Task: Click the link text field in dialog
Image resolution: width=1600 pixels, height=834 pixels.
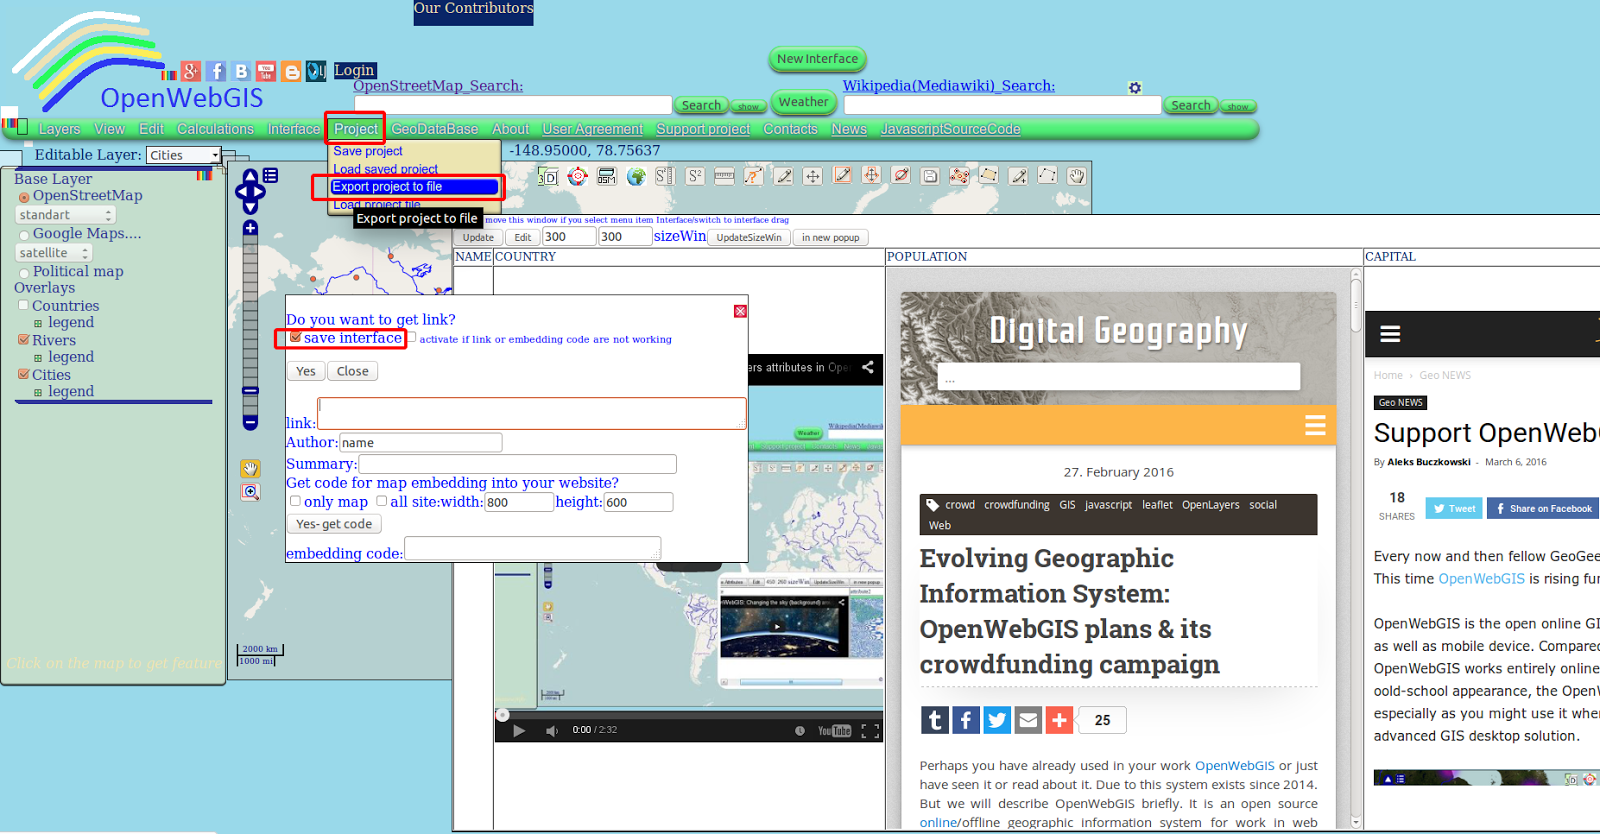Action: (x=532, y=413)
